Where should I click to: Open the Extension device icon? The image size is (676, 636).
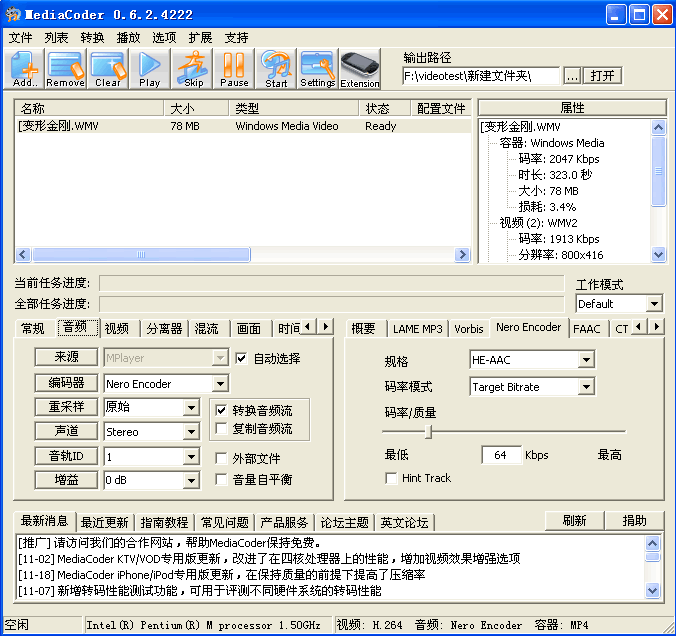click(360, 69)
